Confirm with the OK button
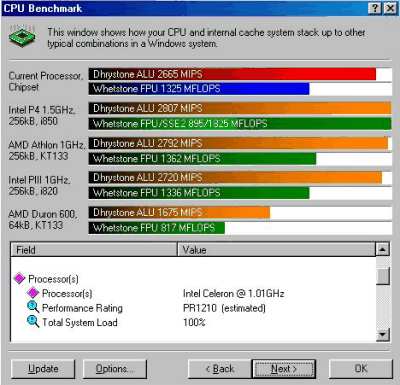 (x=361, y=369)
